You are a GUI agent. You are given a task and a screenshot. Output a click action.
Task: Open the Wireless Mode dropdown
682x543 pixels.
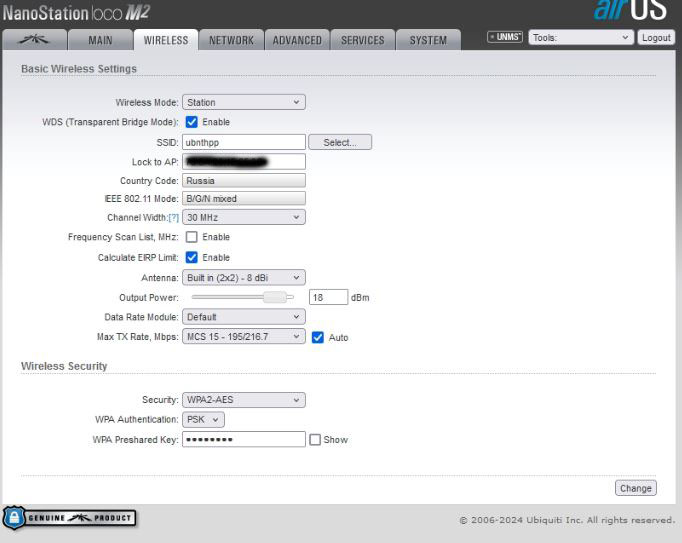click(243, 102)
